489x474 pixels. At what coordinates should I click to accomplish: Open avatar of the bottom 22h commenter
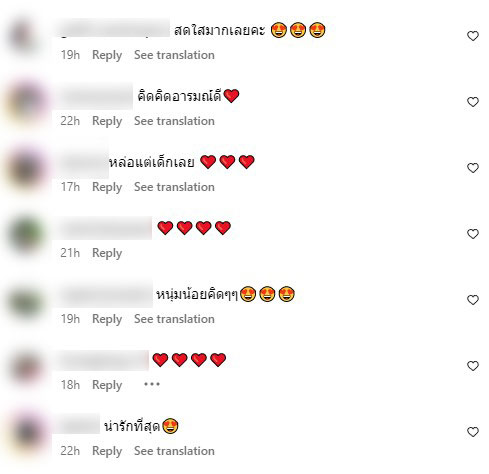click(x=27, y=432)
